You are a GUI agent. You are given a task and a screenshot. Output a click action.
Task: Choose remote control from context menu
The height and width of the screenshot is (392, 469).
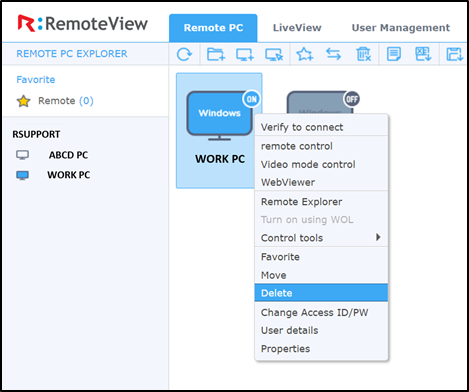(x=321, y=146)
